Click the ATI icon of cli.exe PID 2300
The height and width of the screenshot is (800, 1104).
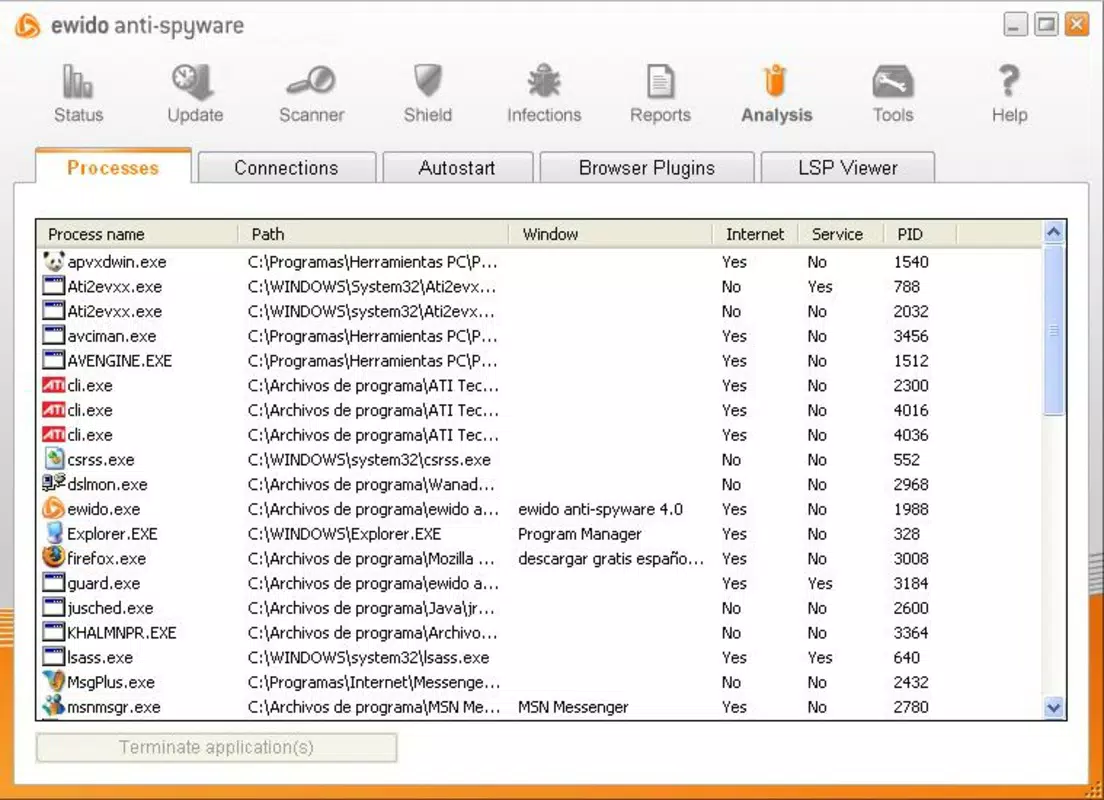[x=54, y=386]
